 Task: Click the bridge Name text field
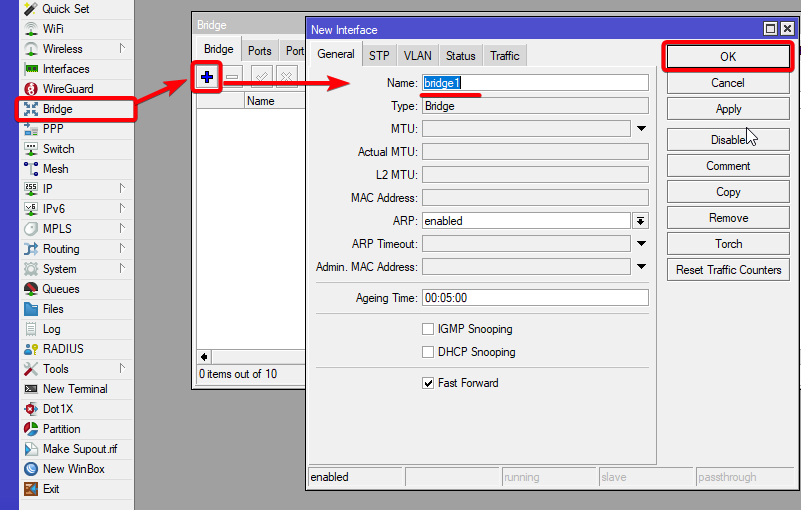535,83
